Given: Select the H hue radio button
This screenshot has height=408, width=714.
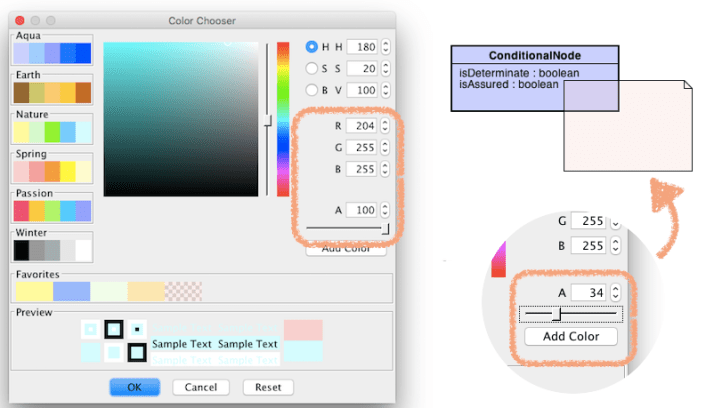Looking at the screenshot, I should 311,47.
